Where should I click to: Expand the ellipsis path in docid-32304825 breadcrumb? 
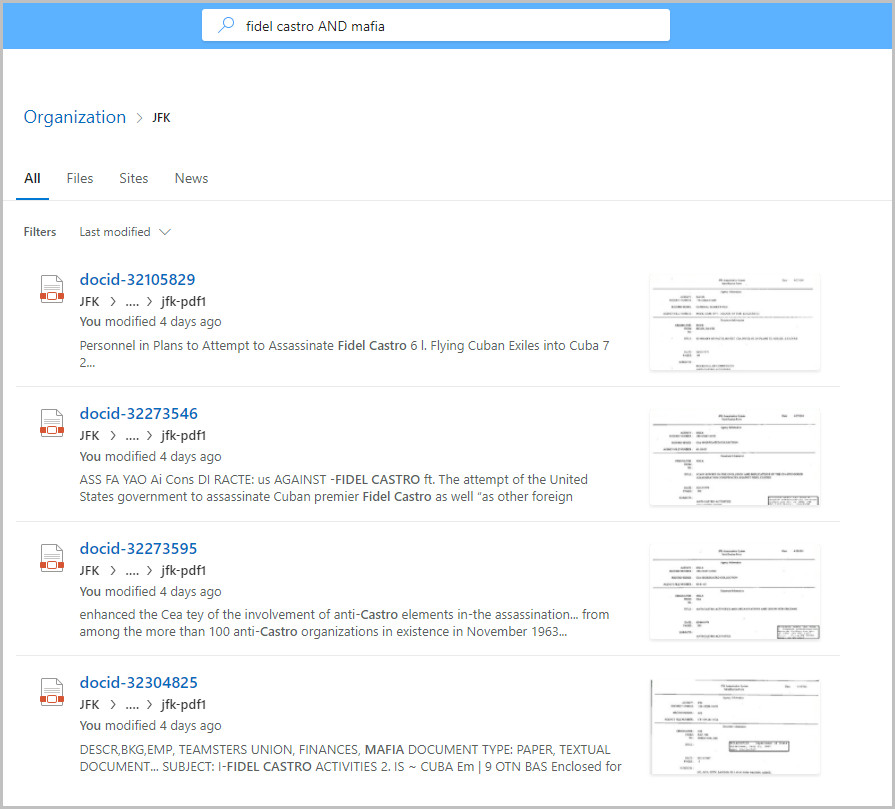pyautogui.click(x=132, y=705)
